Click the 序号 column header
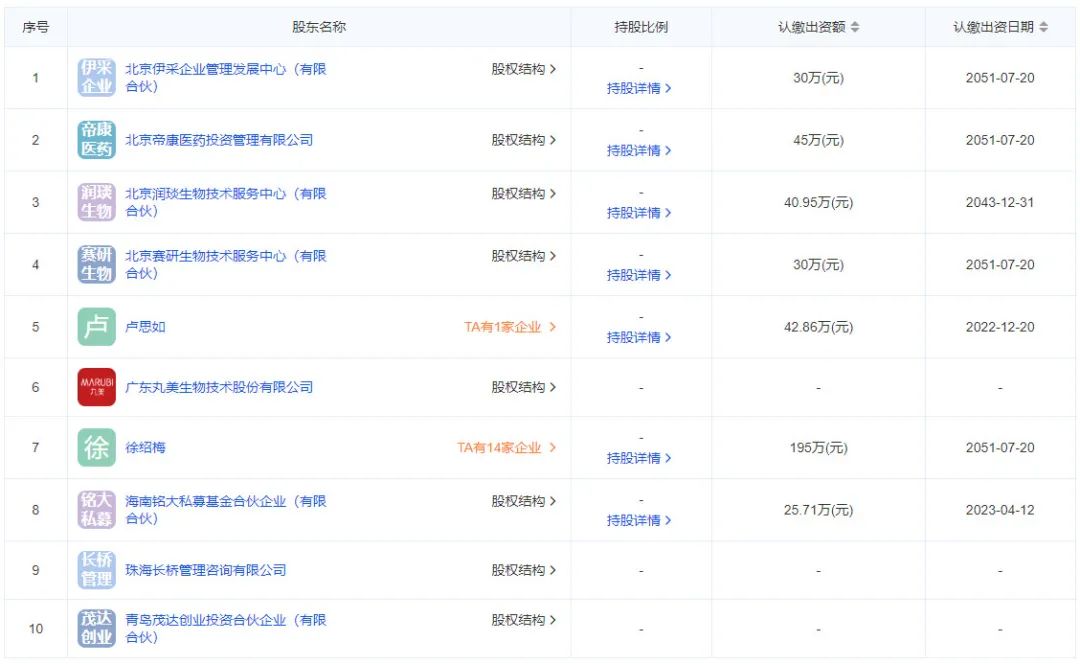 tap(36, 27)
